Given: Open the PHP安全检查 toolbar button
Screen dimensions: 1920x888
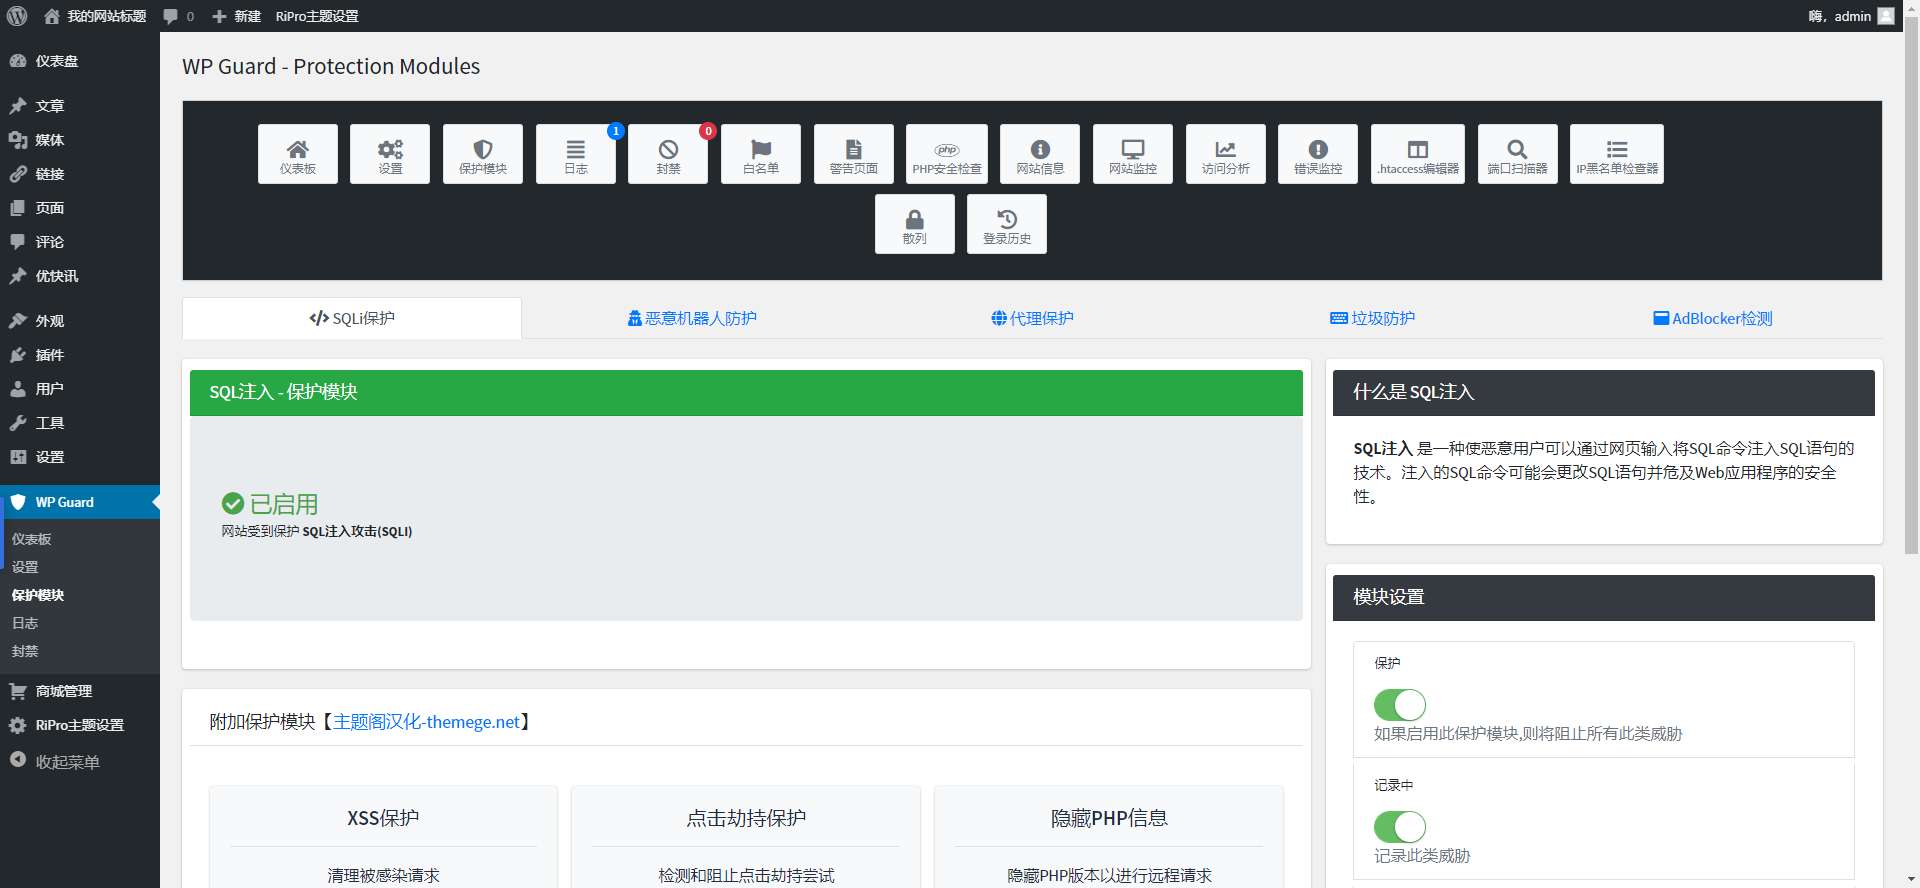Looking at the screenshot, I should [947, 154].
